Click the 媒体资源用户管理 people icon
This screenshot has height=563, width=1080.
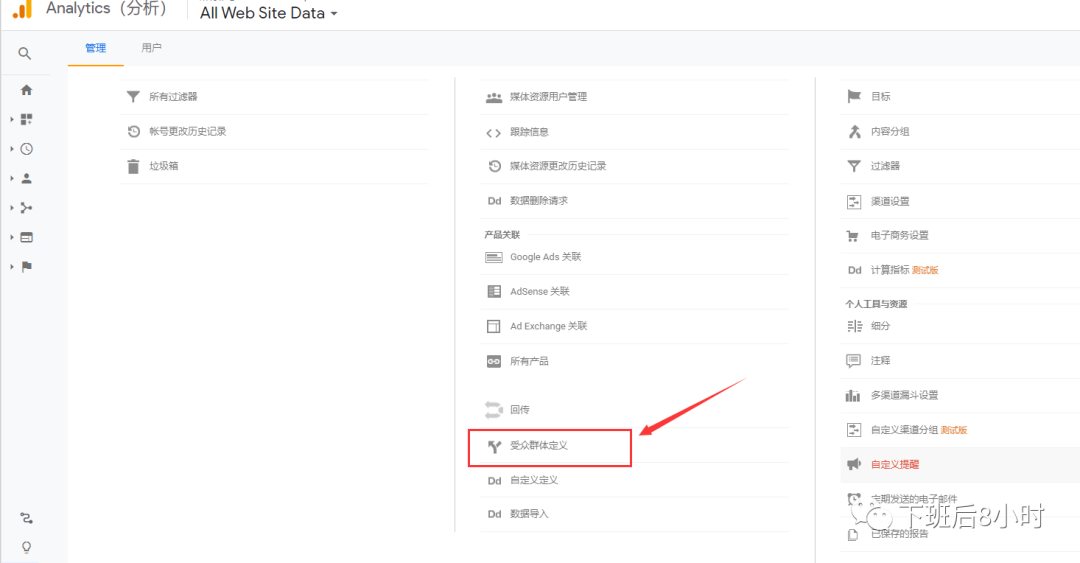pos(493,97)
